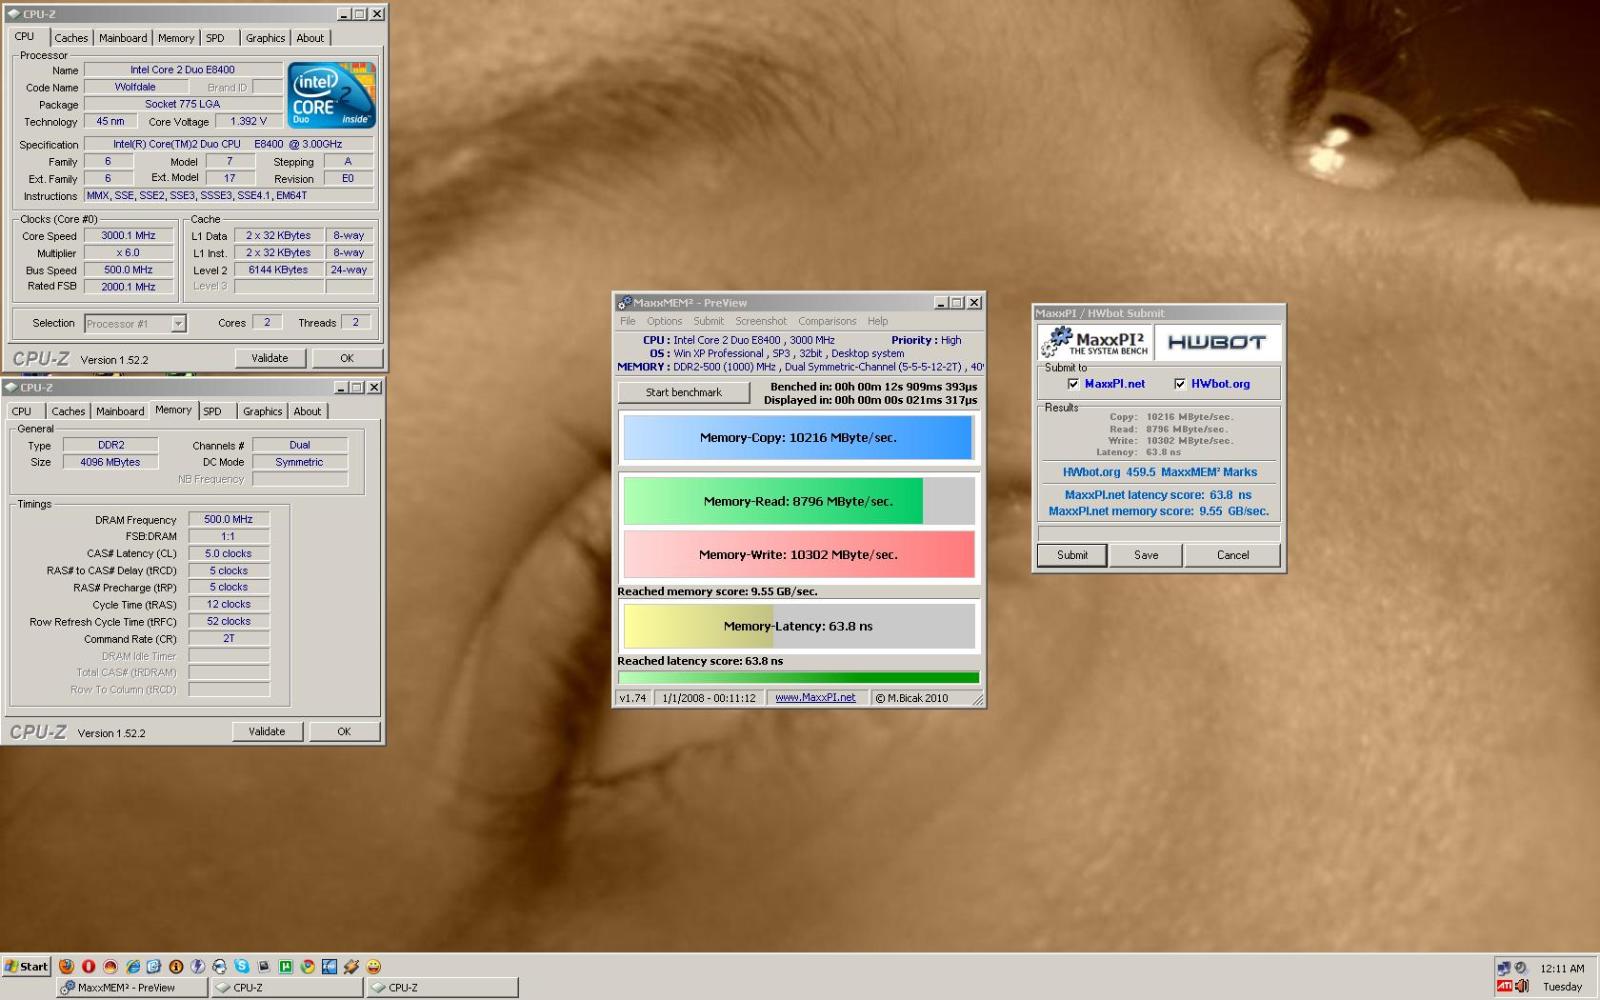Click the empty field above Submit button
Image resolution: width=1600 pixels, height=1000 pixels.
point(1158,532)
